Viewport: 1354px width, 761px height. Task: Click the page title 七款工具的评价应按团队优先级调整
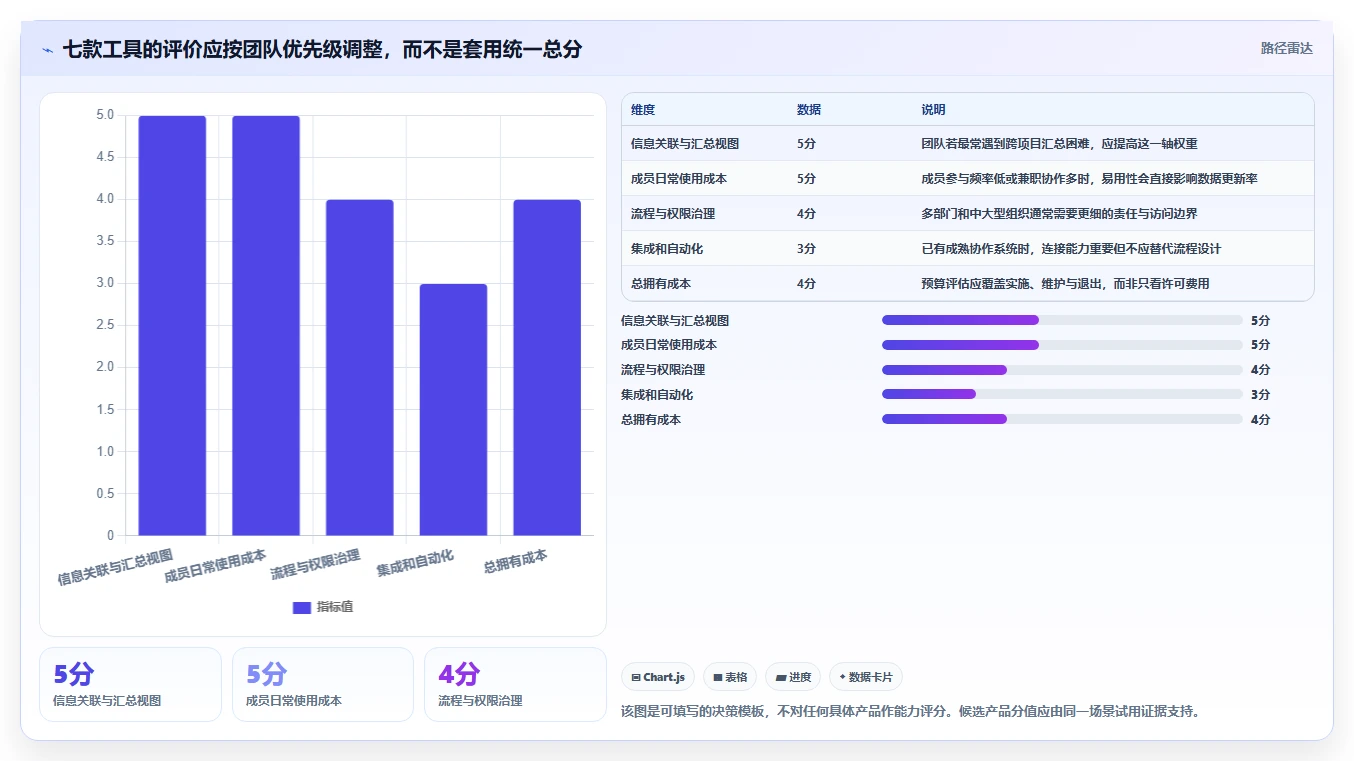(x=322, y=49)
